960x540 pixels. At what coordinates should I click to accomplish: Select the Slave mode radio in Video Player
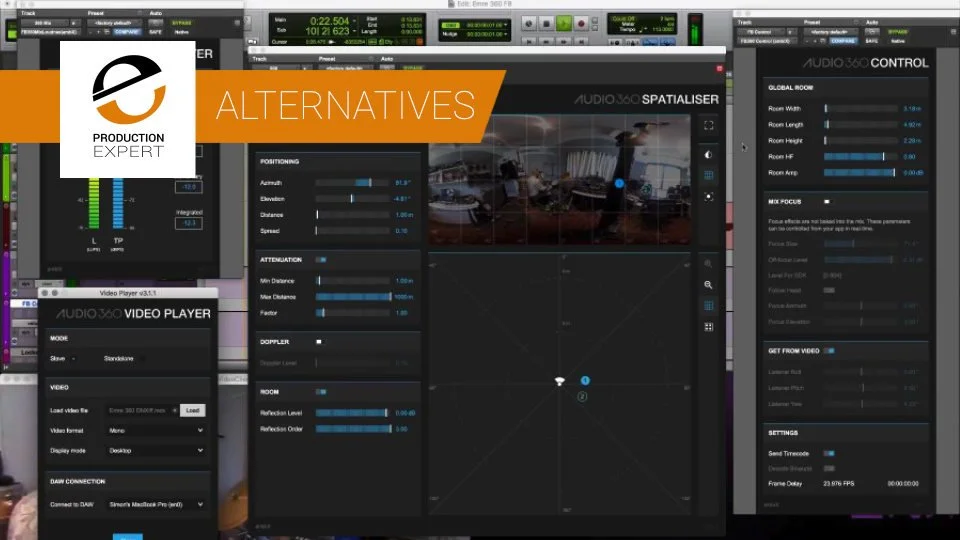73,359
